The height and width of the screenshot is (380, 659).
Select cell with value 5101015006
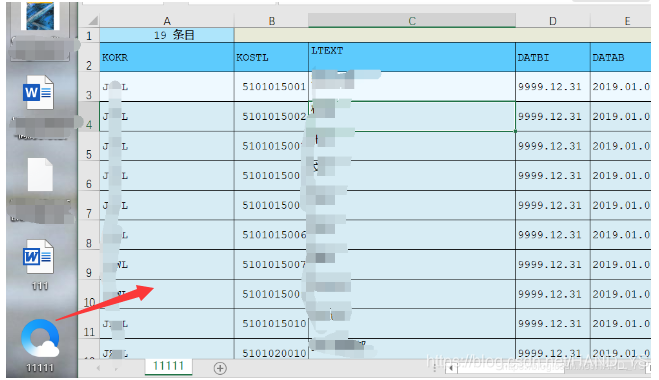coord(272,235)
